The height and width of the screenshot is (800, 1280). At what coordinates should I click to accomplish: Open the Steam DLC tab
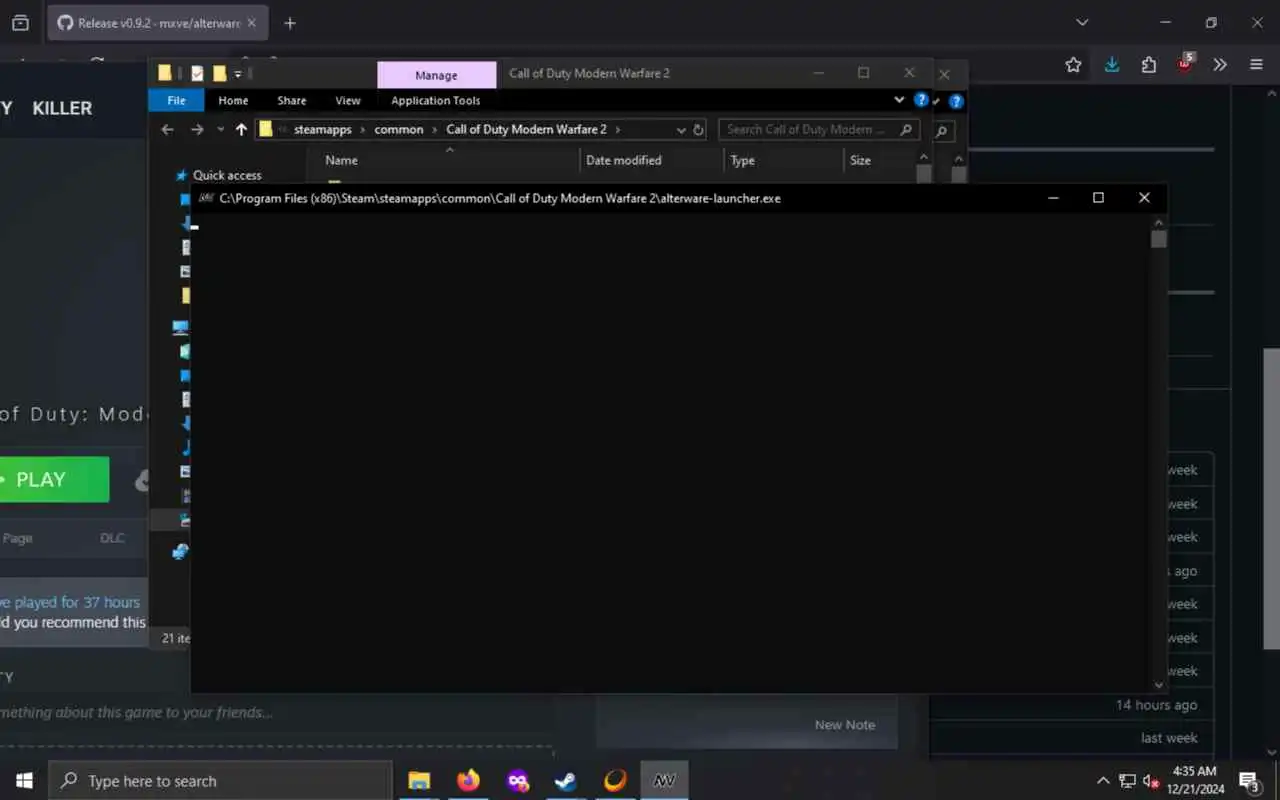112,538
